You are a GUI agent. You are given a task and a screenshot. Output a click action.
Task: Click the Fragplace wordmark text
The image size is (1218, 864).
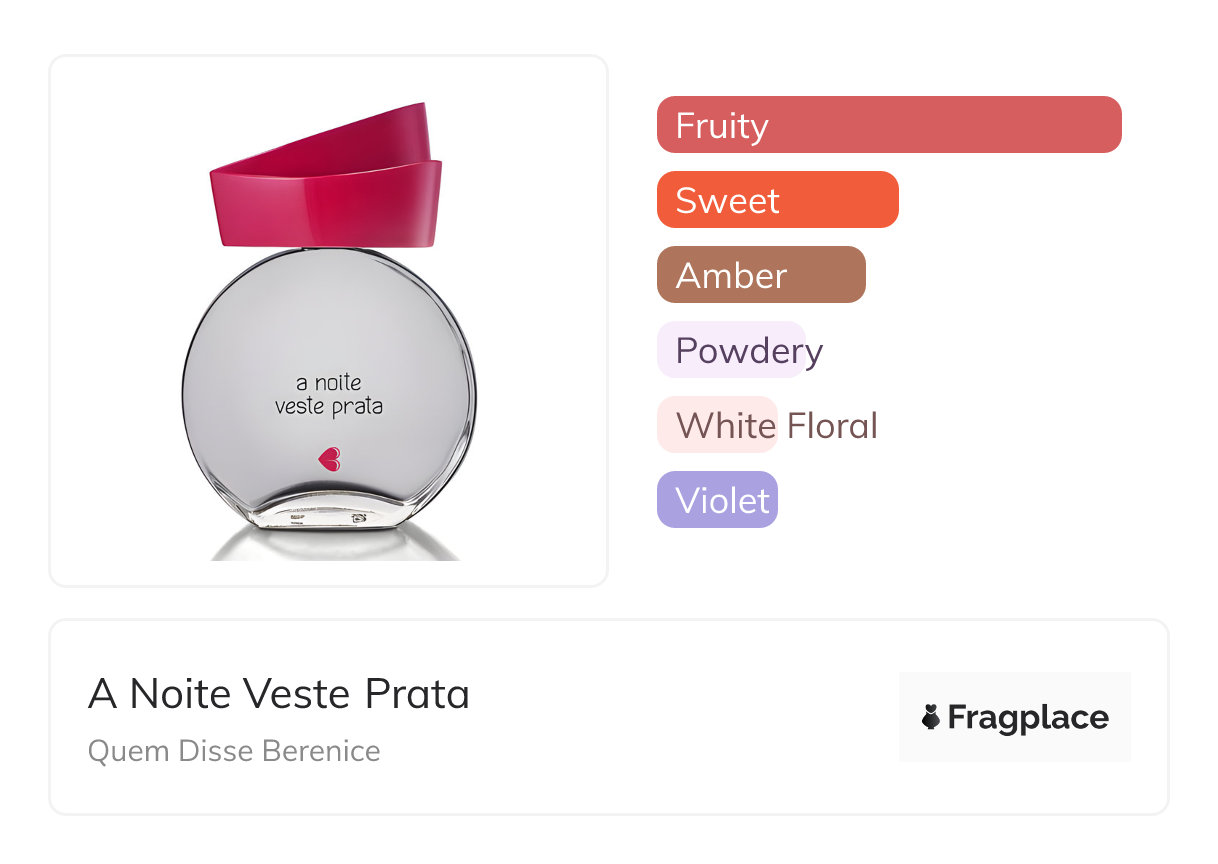pyautogui.click(x=1028, y=718)
